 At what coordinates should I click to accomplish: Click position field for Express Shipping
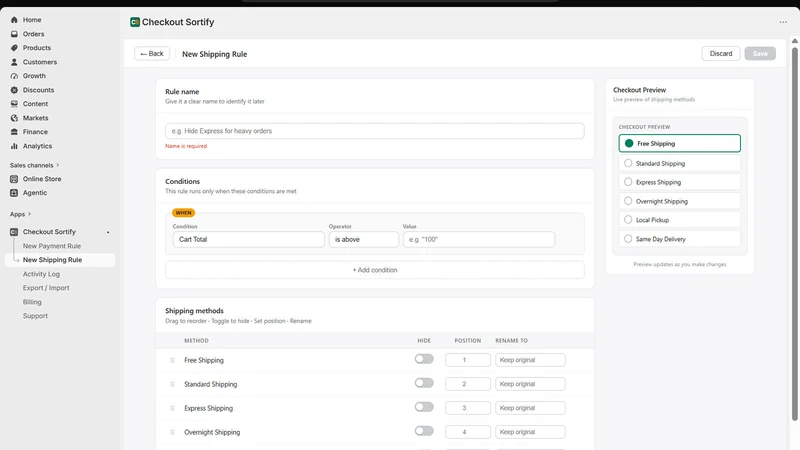coord(468,408)
